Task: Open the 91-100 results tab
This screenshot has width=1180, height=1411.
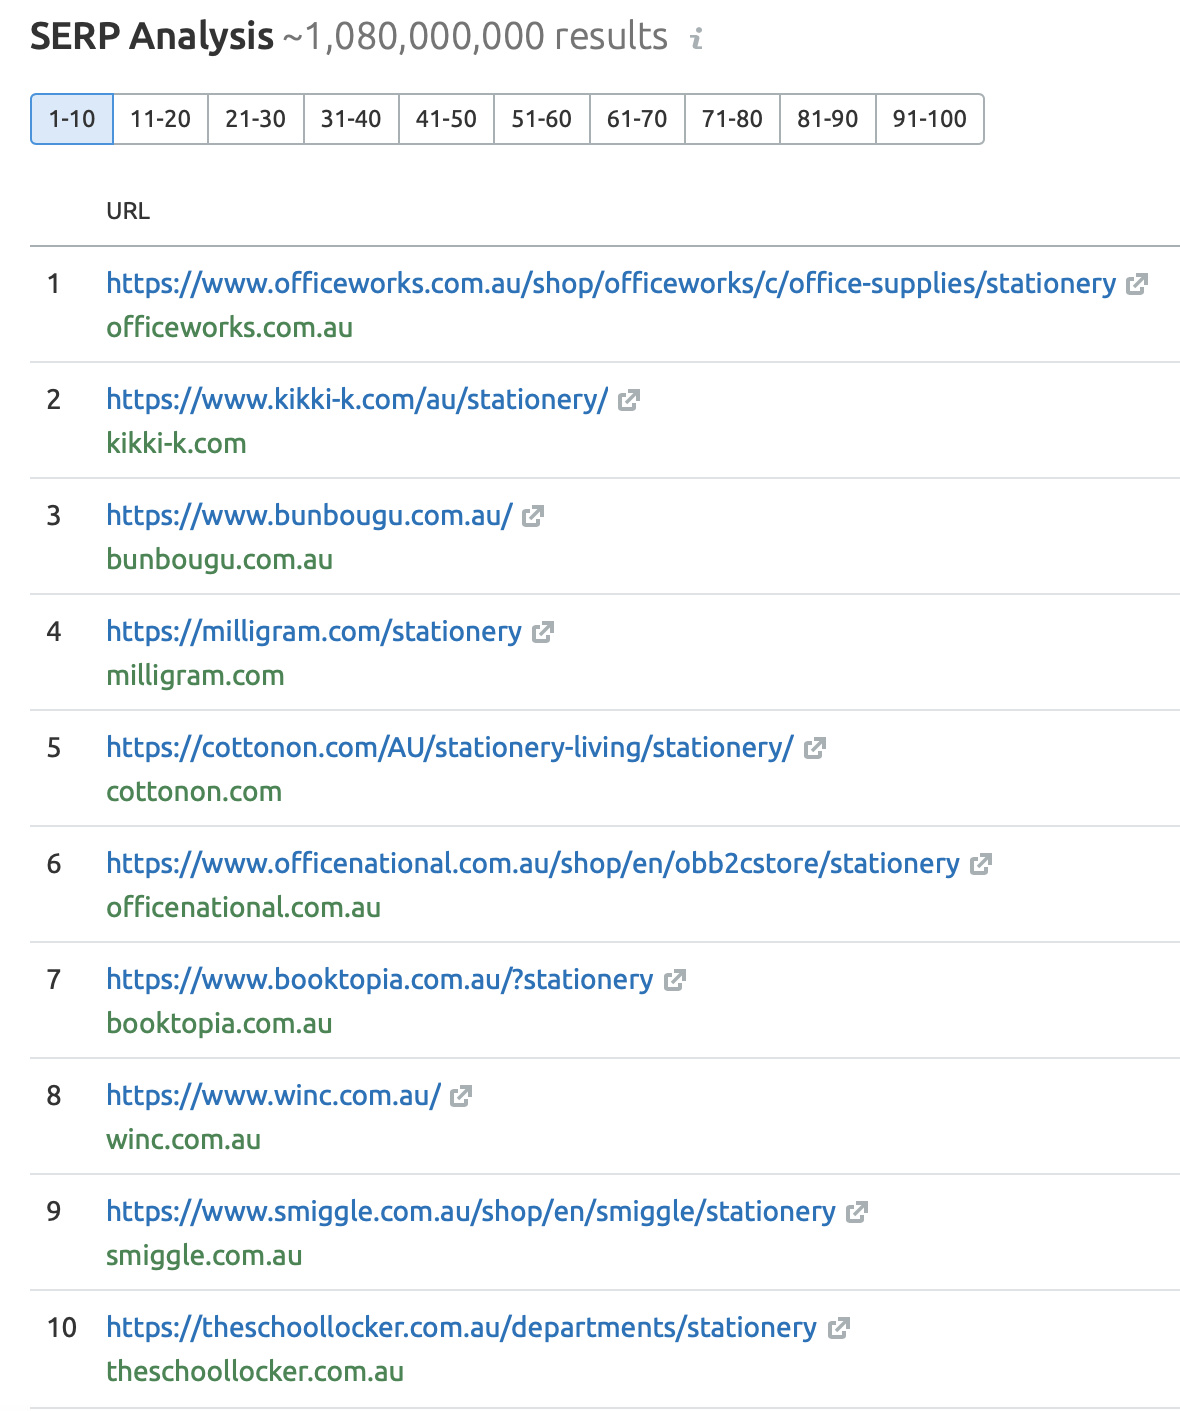Action: tap(929, 119)
